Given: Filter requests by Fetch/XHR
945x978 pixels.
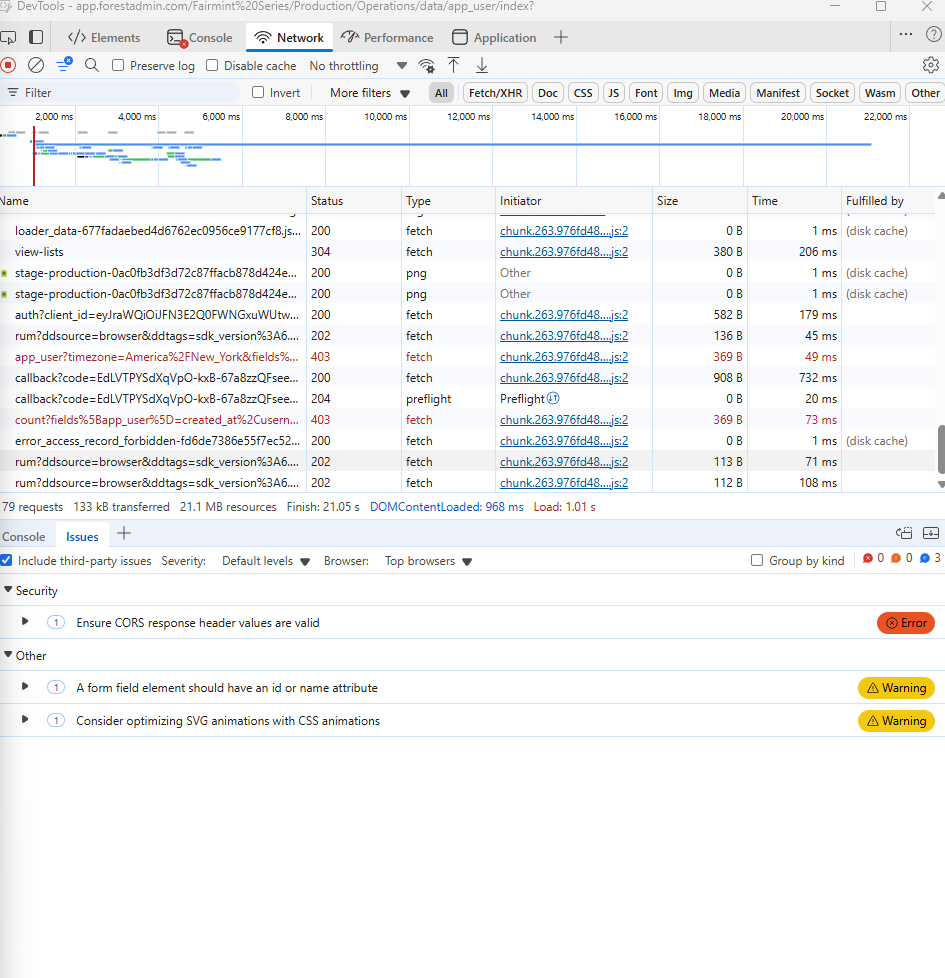Looking at the screenshot, I should tap(495, 93).
